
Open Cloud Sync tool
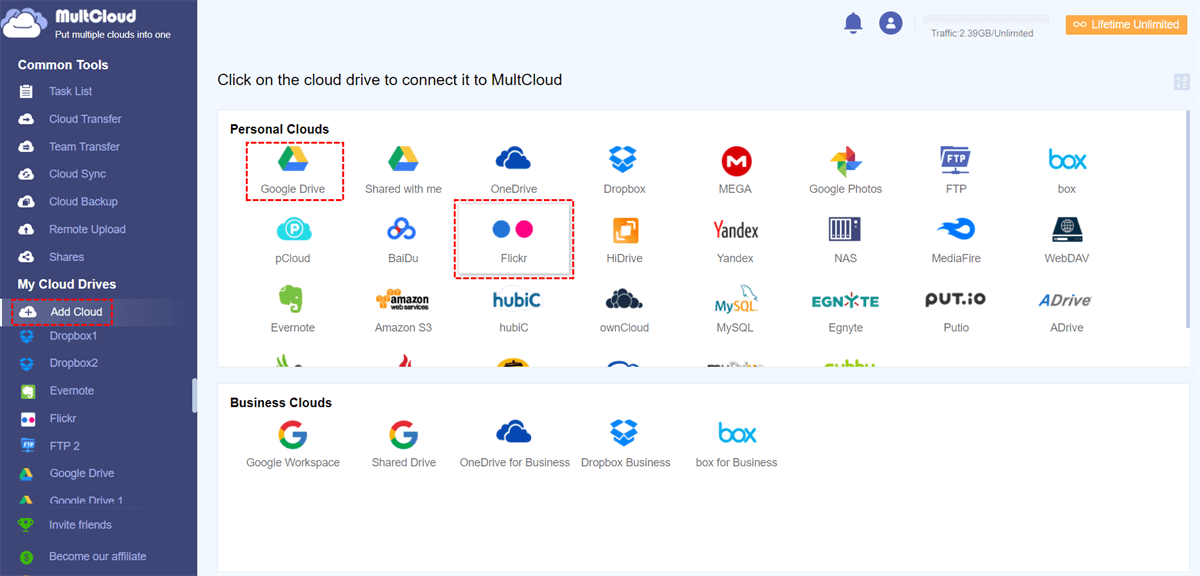coord(77,174)
